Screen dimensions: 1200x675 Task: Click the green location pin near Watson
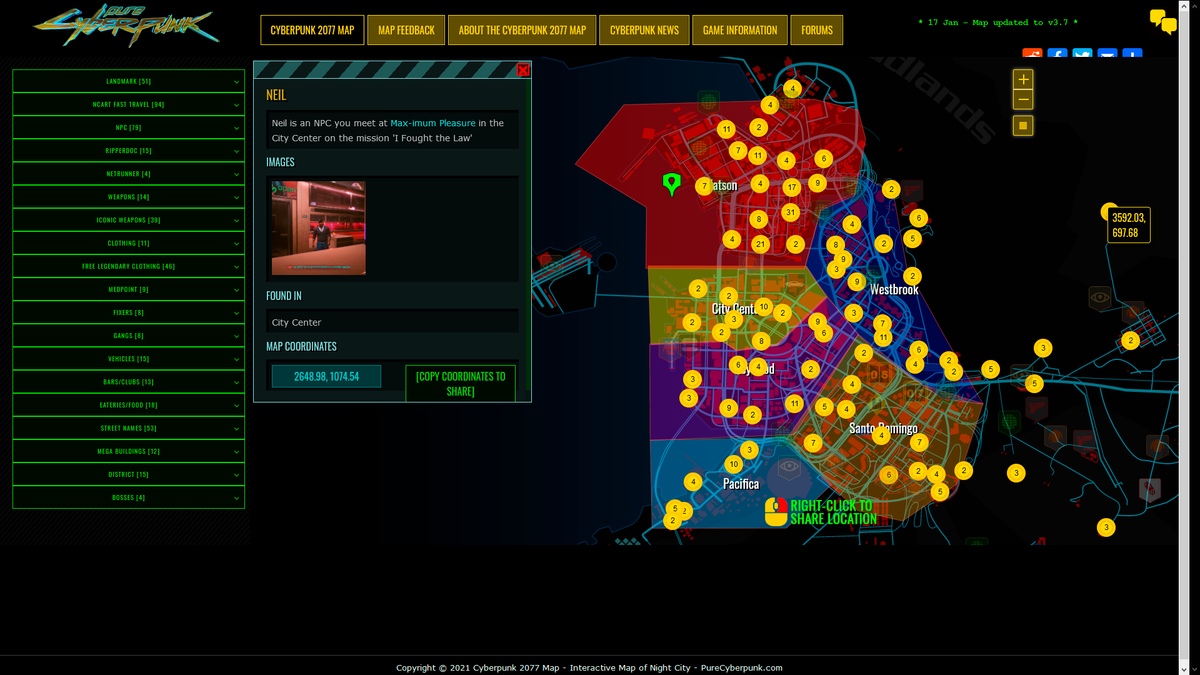[672, 183]
